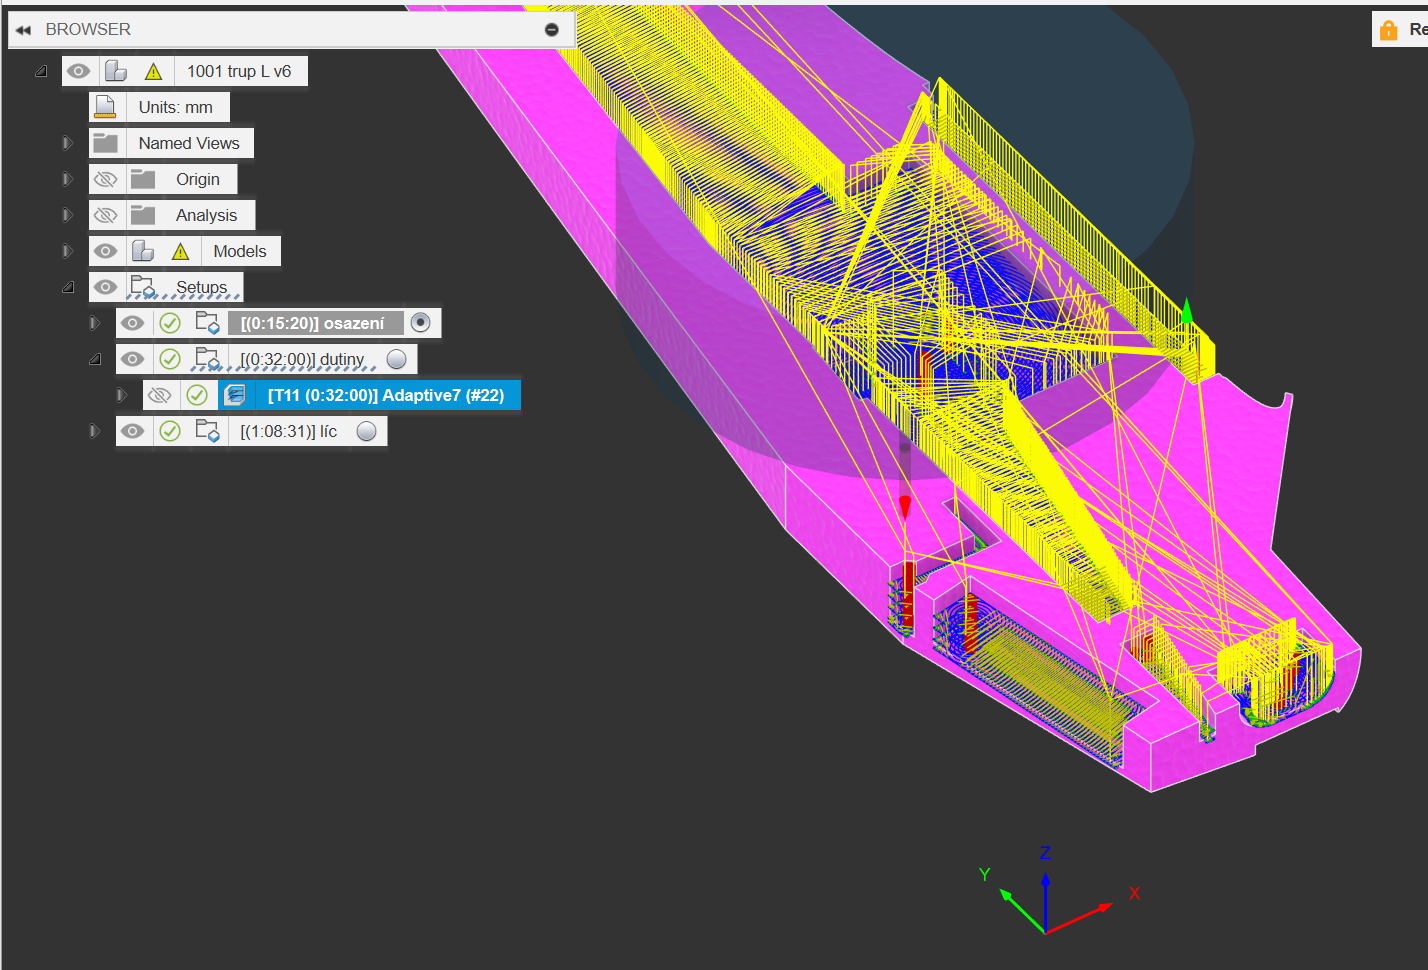Expand the Analysis folder node
The image size is (1428, 970).
point(67,215)
